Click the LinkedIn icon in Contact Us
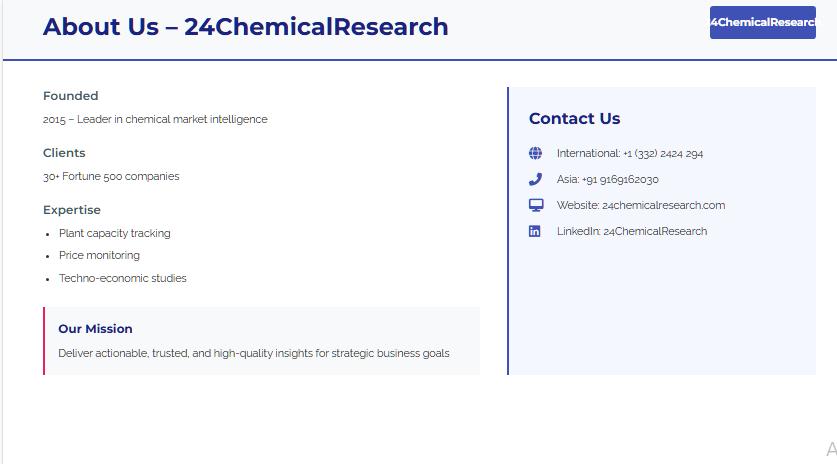Image resolution: width=837 pixels, height=464 pixels. 535,231
